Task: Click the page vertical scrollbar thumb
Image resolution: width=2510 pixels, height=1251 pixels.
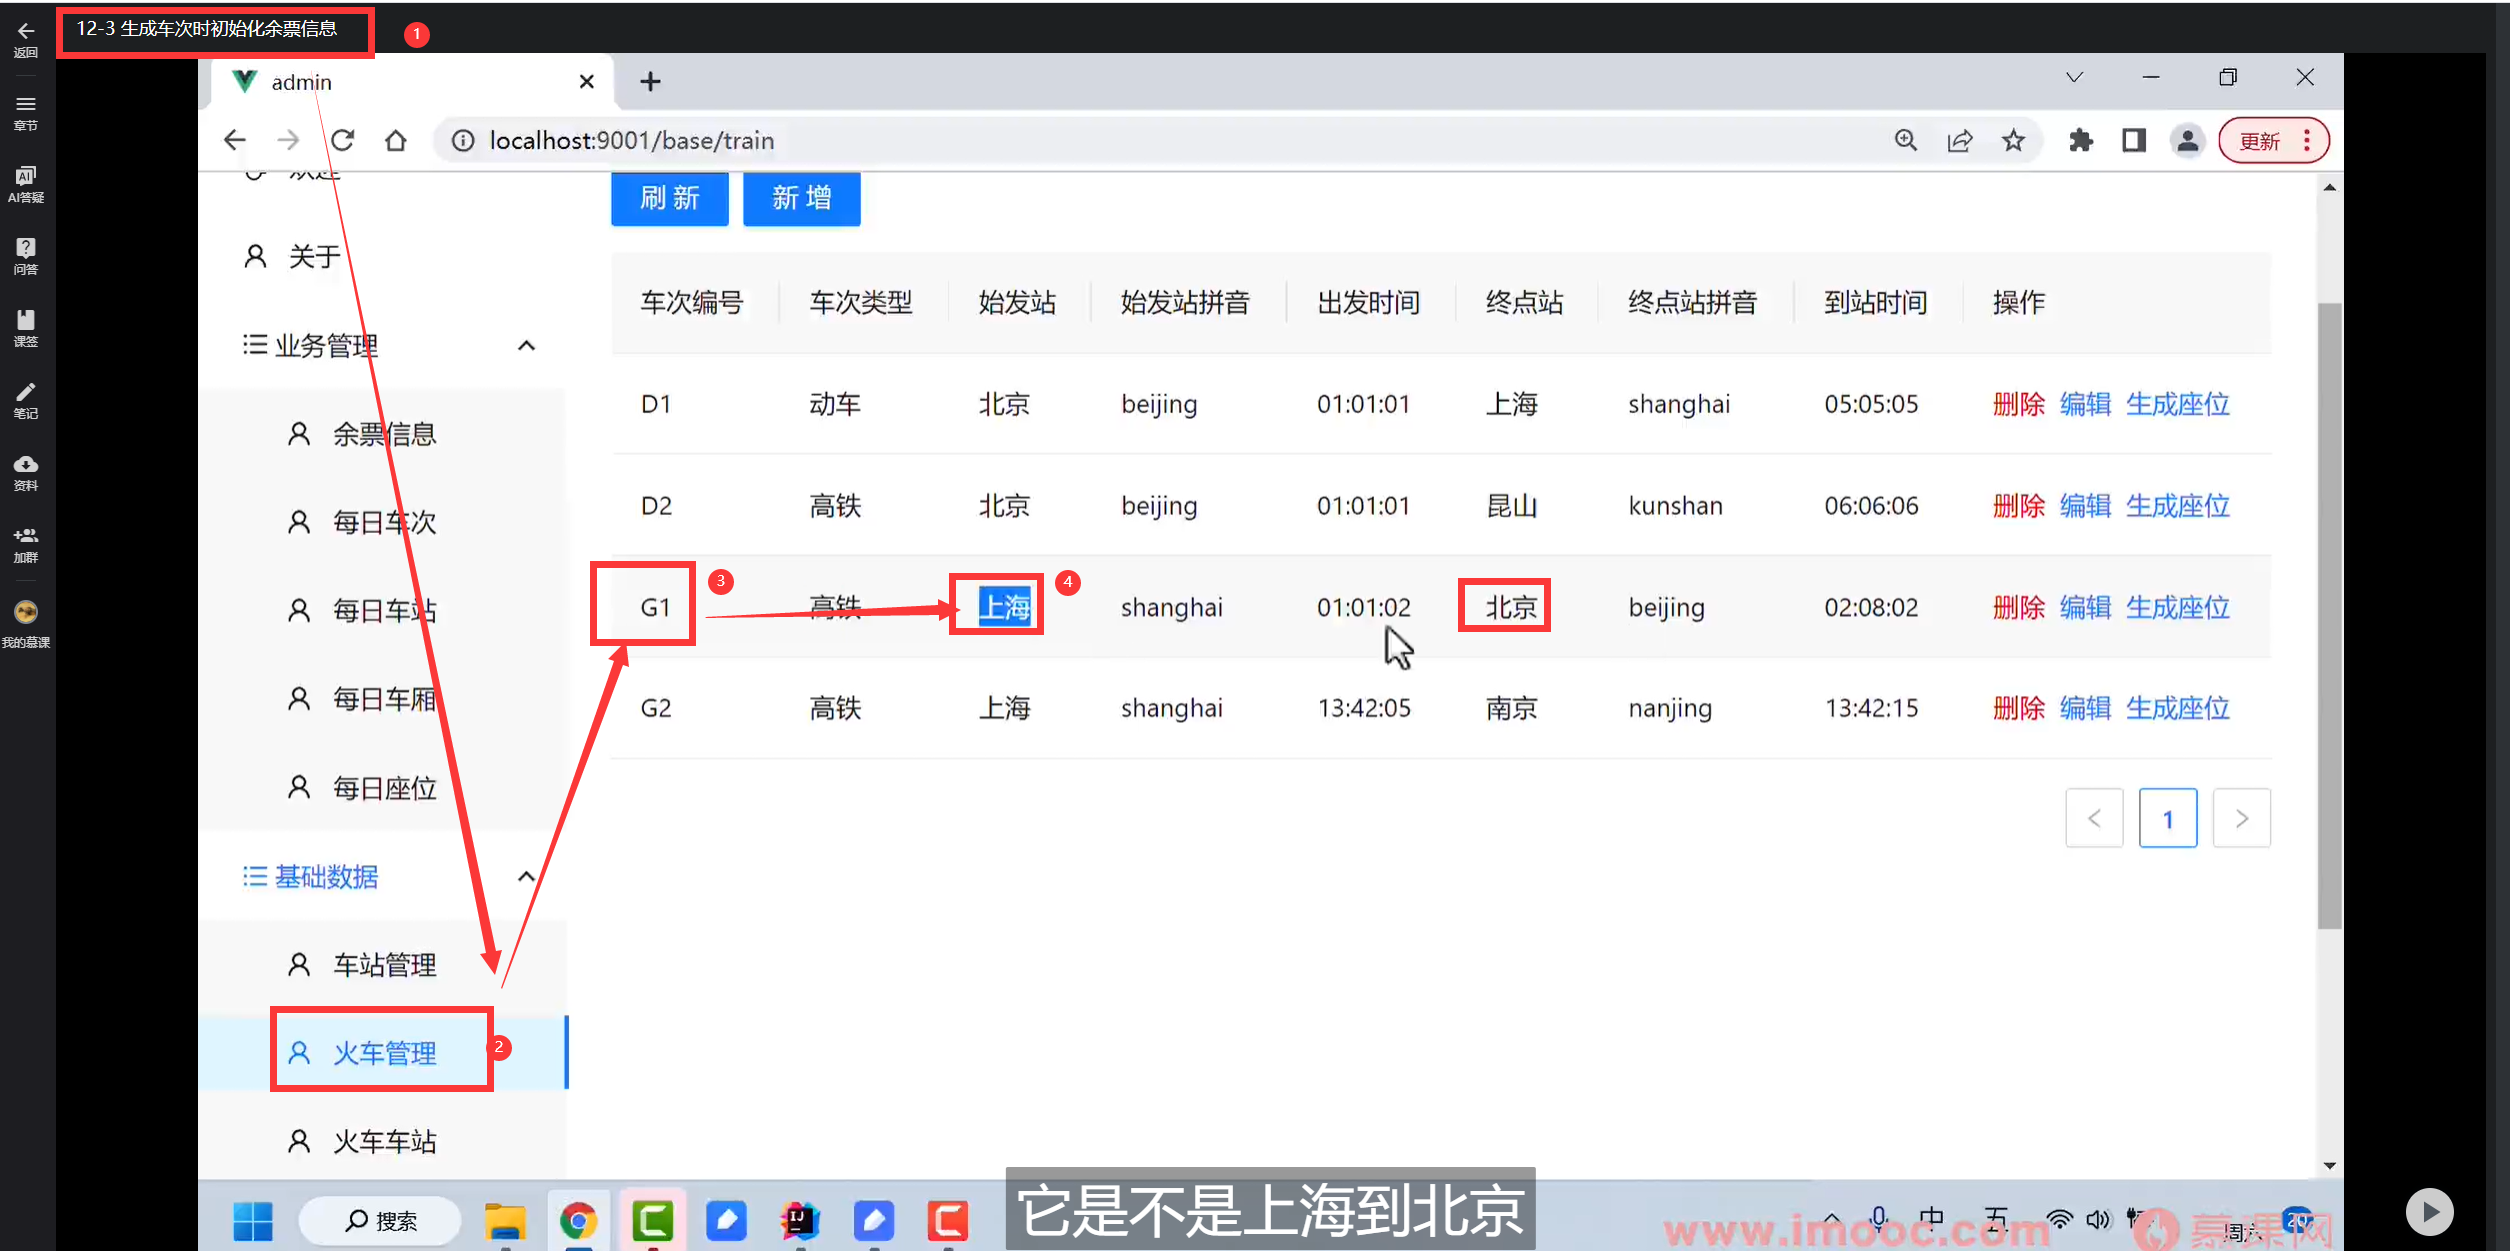Action: click(2329, 615)
